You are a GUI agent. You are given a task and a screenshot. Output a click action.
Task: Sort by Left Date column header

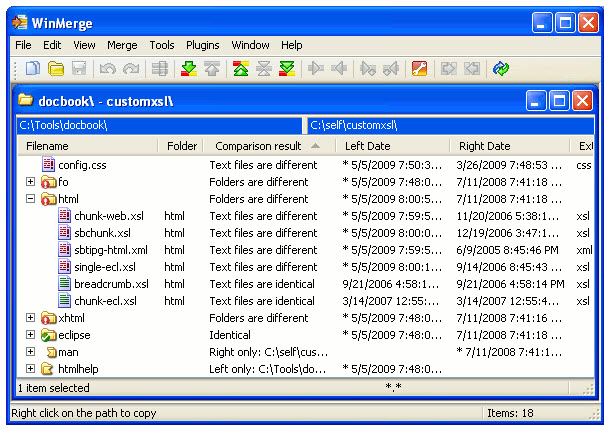[393, 146]
